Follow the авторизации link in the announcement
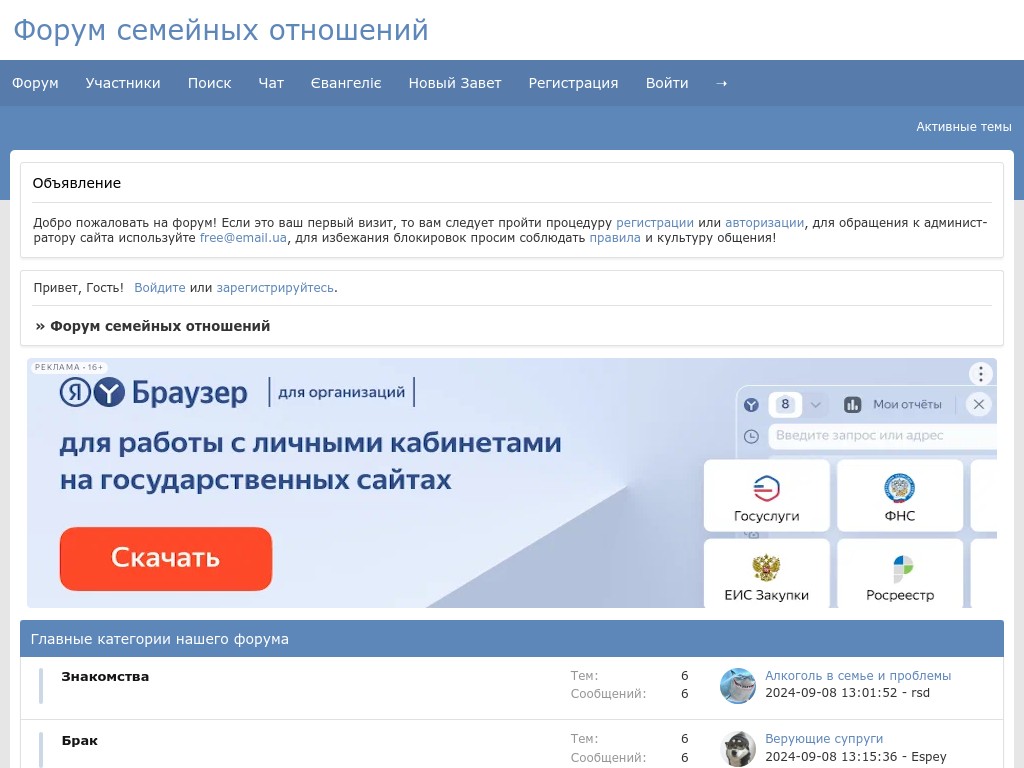Image resolution: width=1024 pixels, height=768 pixels. click(x=764, y=223)
